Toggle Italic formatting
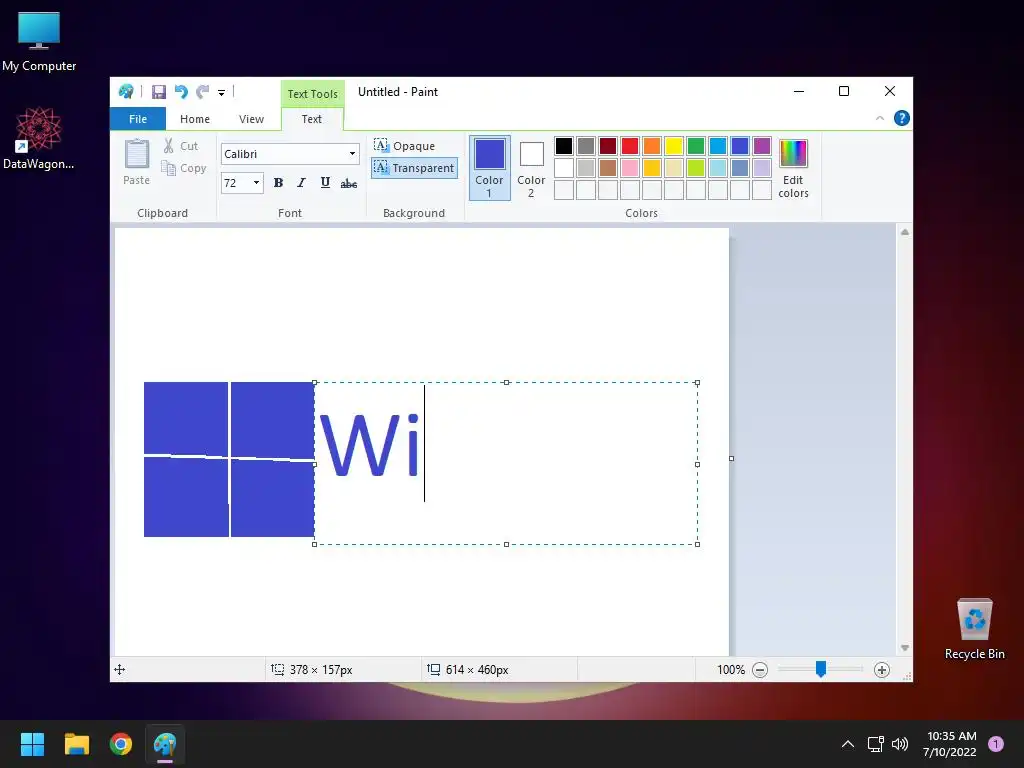The image size is (1024, 768). pyautogui.click(x=301, y=183)
